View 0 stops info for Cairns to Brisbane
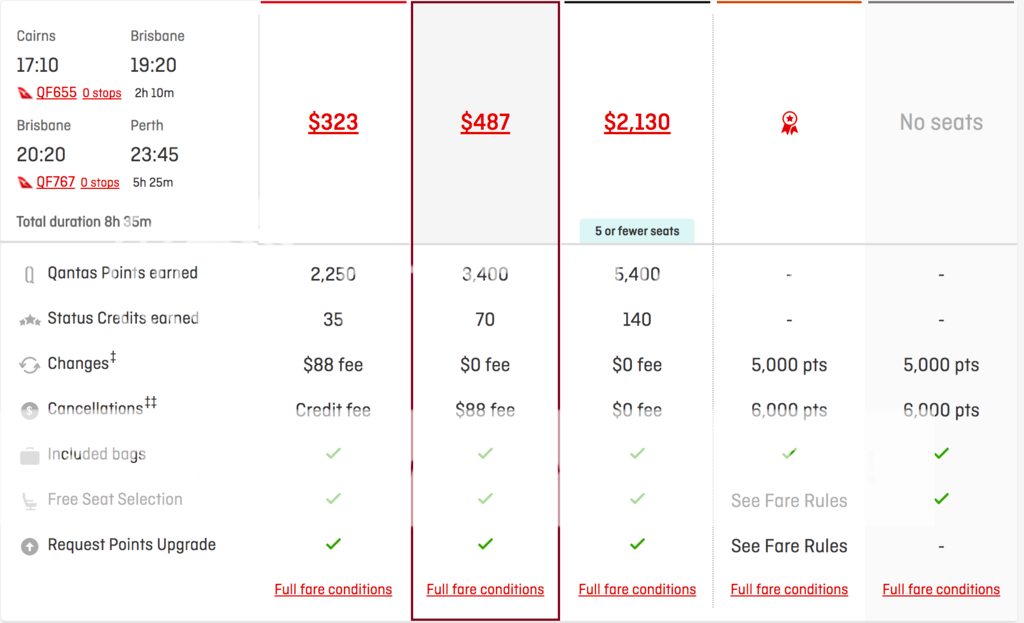 tap(101, 93)
